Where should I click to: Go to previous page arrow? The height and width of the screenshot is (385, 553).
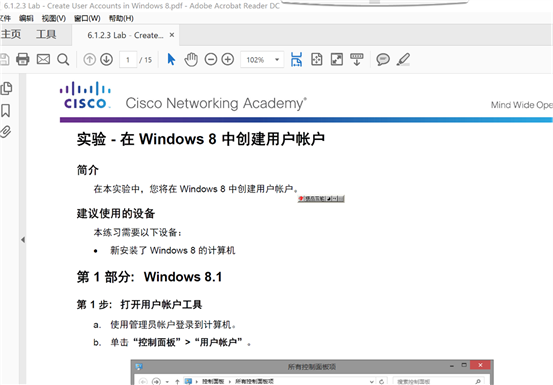click(90, 60)
